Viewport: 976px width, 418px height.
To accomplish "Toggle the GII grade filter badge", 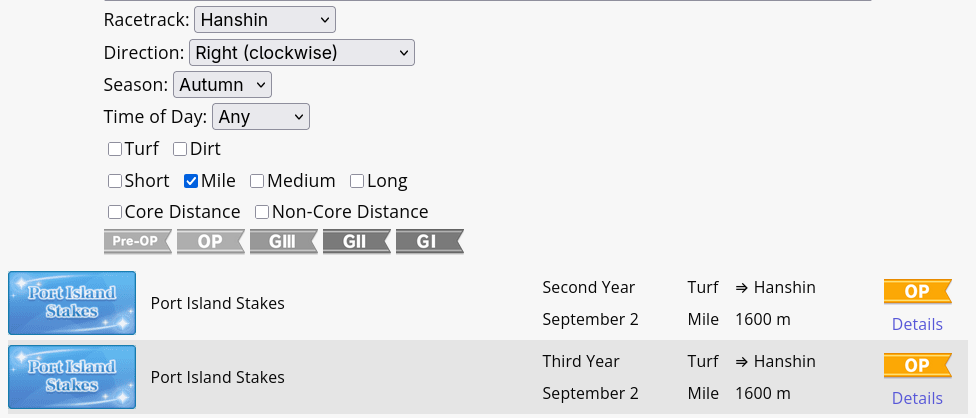I will click(x=357, y=241).
